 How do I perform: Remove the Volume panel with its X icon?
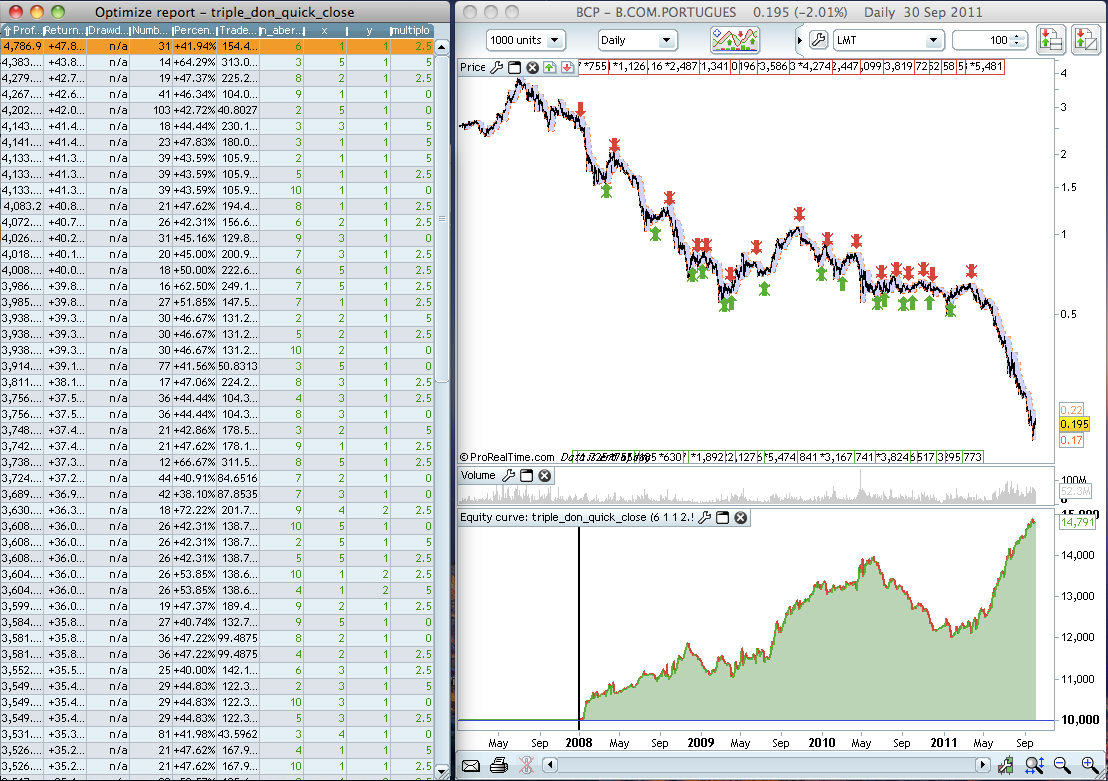545,476
